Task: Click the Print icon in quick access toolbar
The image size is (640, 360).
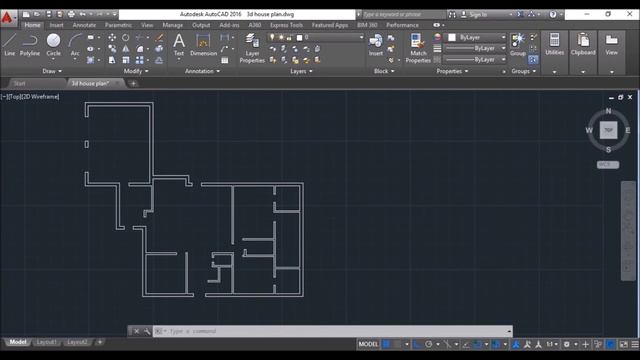Action: click(71, 14)
